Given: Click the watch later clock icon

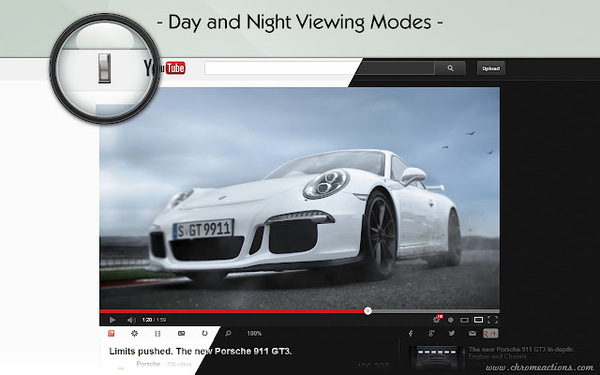Looking at the screenshot, I should 451,320.
